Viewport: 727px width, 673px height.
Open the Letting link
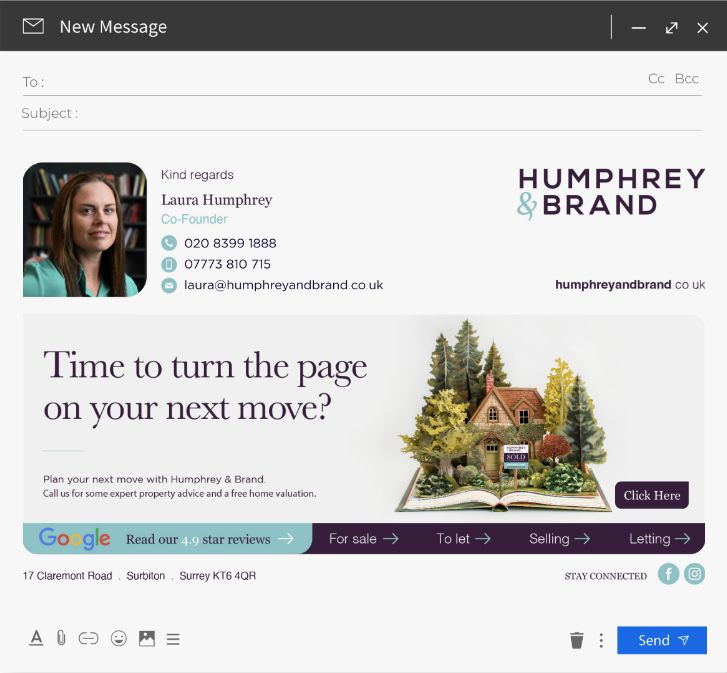point(659,539)
